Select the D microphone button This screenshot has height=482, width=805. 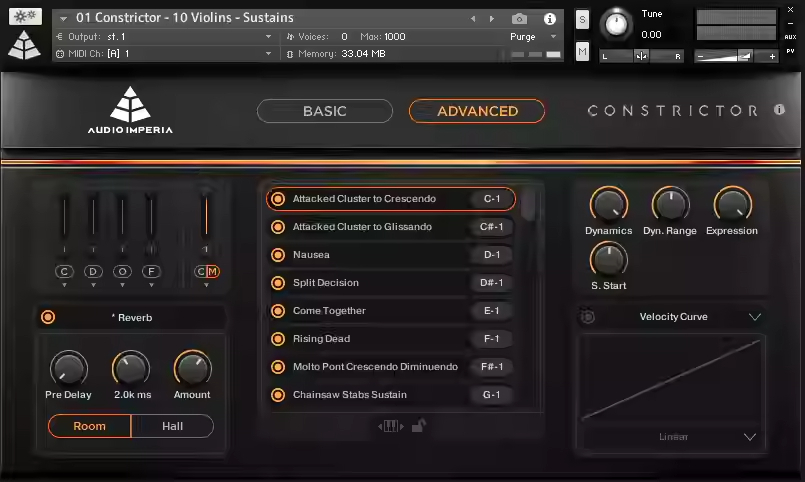pos(93,272)
